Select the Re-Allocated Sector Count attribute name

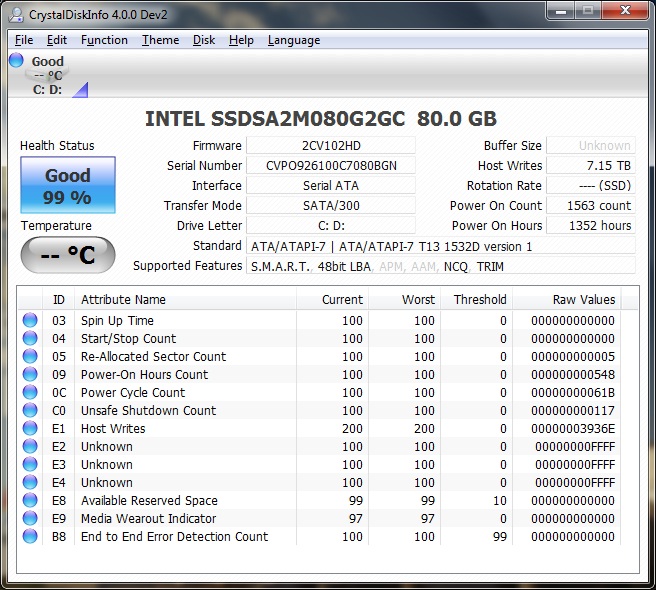[x=153, y=357]
